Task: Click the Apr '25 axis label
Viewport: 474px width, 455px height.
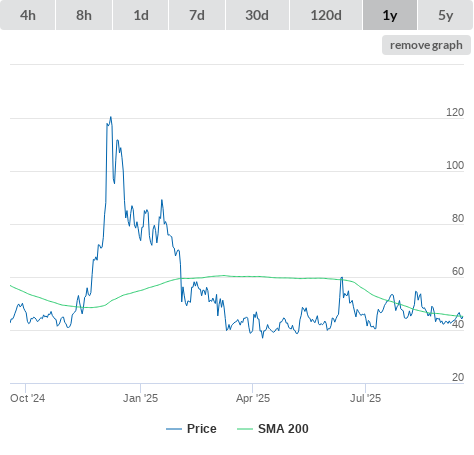Action: 253,398
